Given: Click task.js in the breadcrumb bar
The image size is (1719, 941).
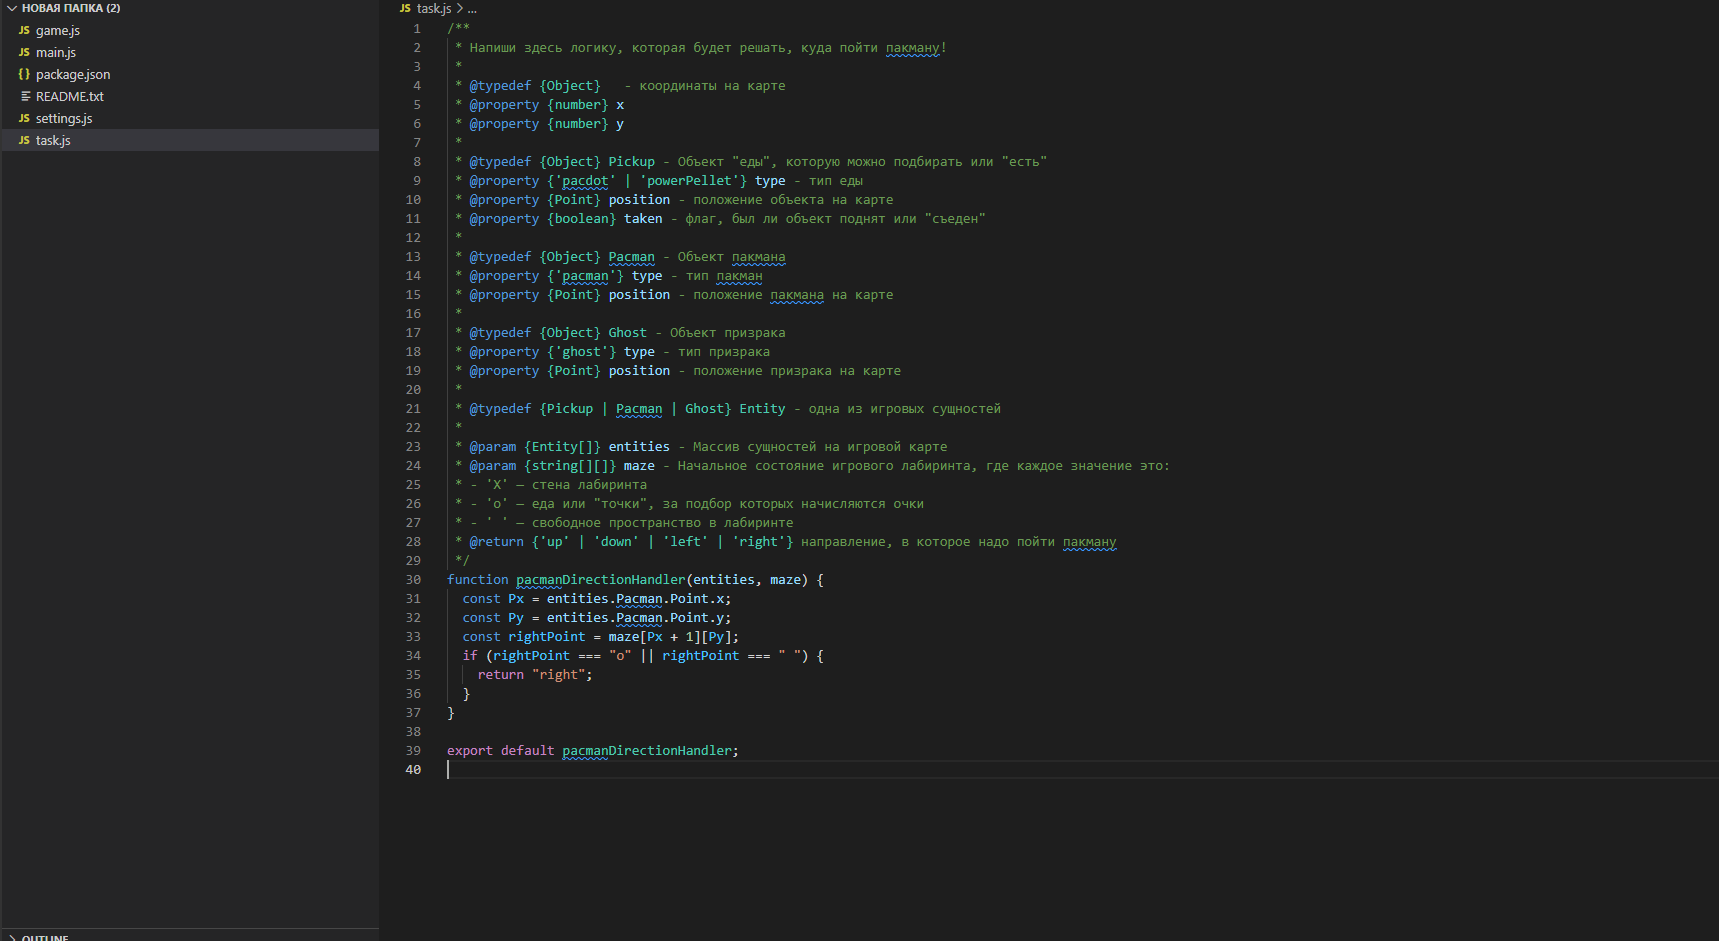Looking at the screenshot, I should [434, 8].
